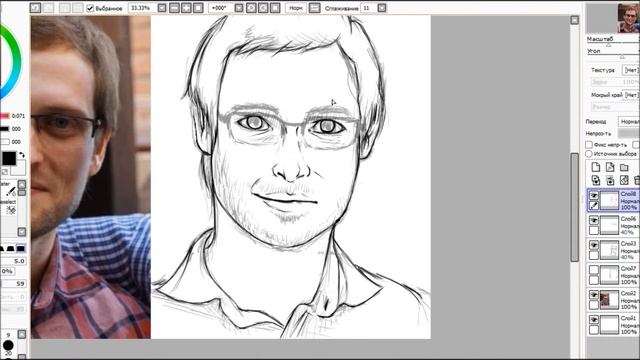This screenshot has height=360, width=640.
Task: Select the first brush edge shape
Action: click(x=2, y=249)
